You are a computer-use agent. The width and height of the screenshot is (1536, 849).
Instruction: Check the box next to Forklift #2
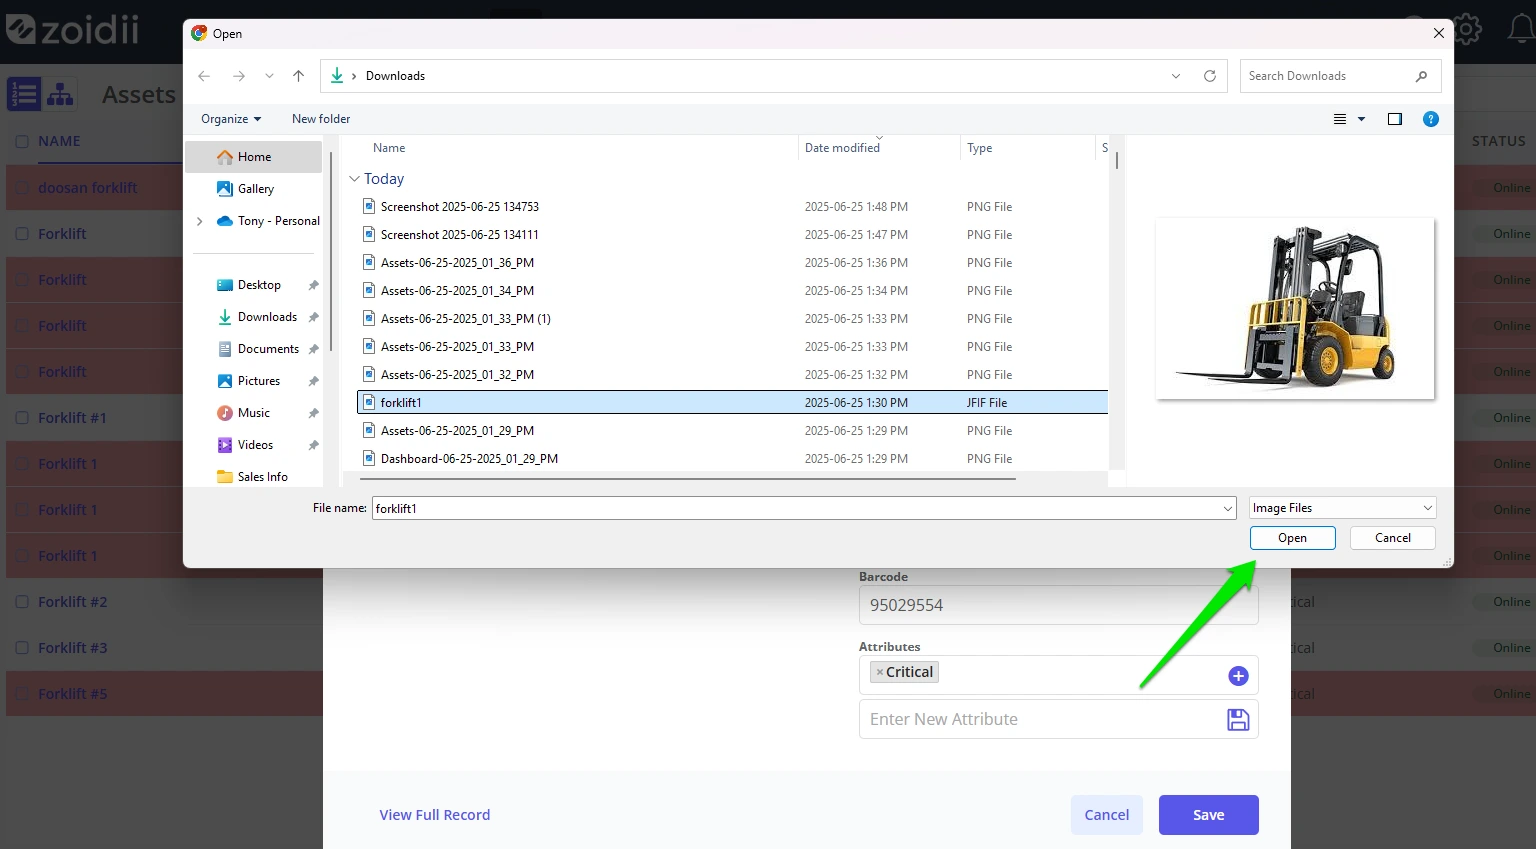click(22, 602)
